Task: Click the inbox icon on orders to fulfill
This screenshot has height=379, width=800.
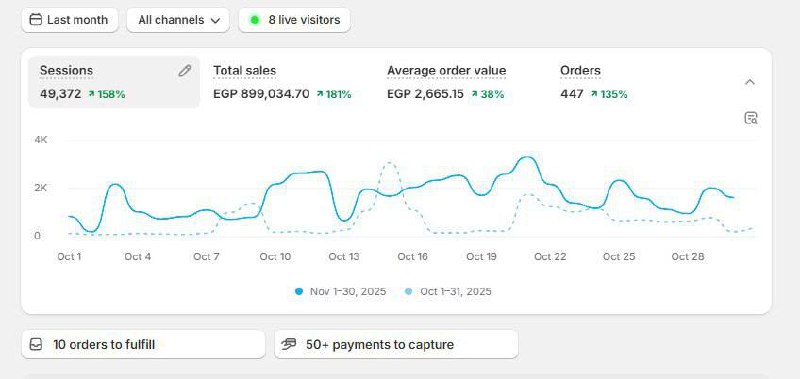Action: [36, 344]
